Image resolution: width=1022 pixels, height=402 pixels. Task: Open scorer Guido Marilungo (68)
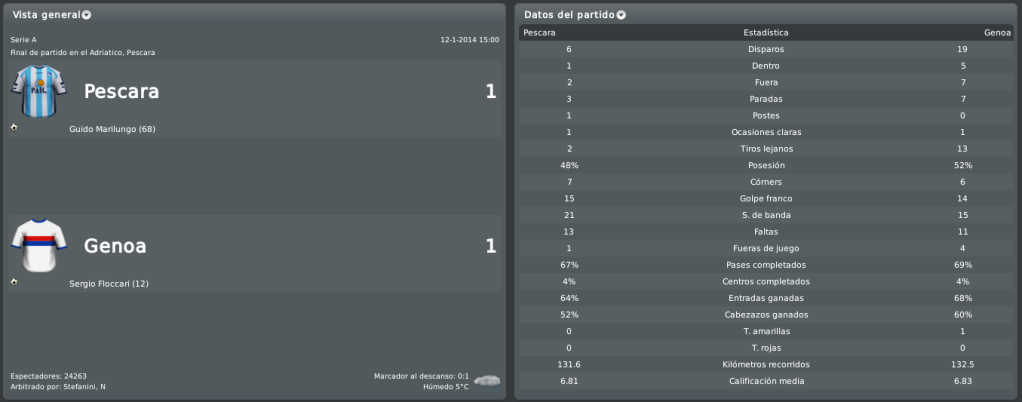click(112, 129)
